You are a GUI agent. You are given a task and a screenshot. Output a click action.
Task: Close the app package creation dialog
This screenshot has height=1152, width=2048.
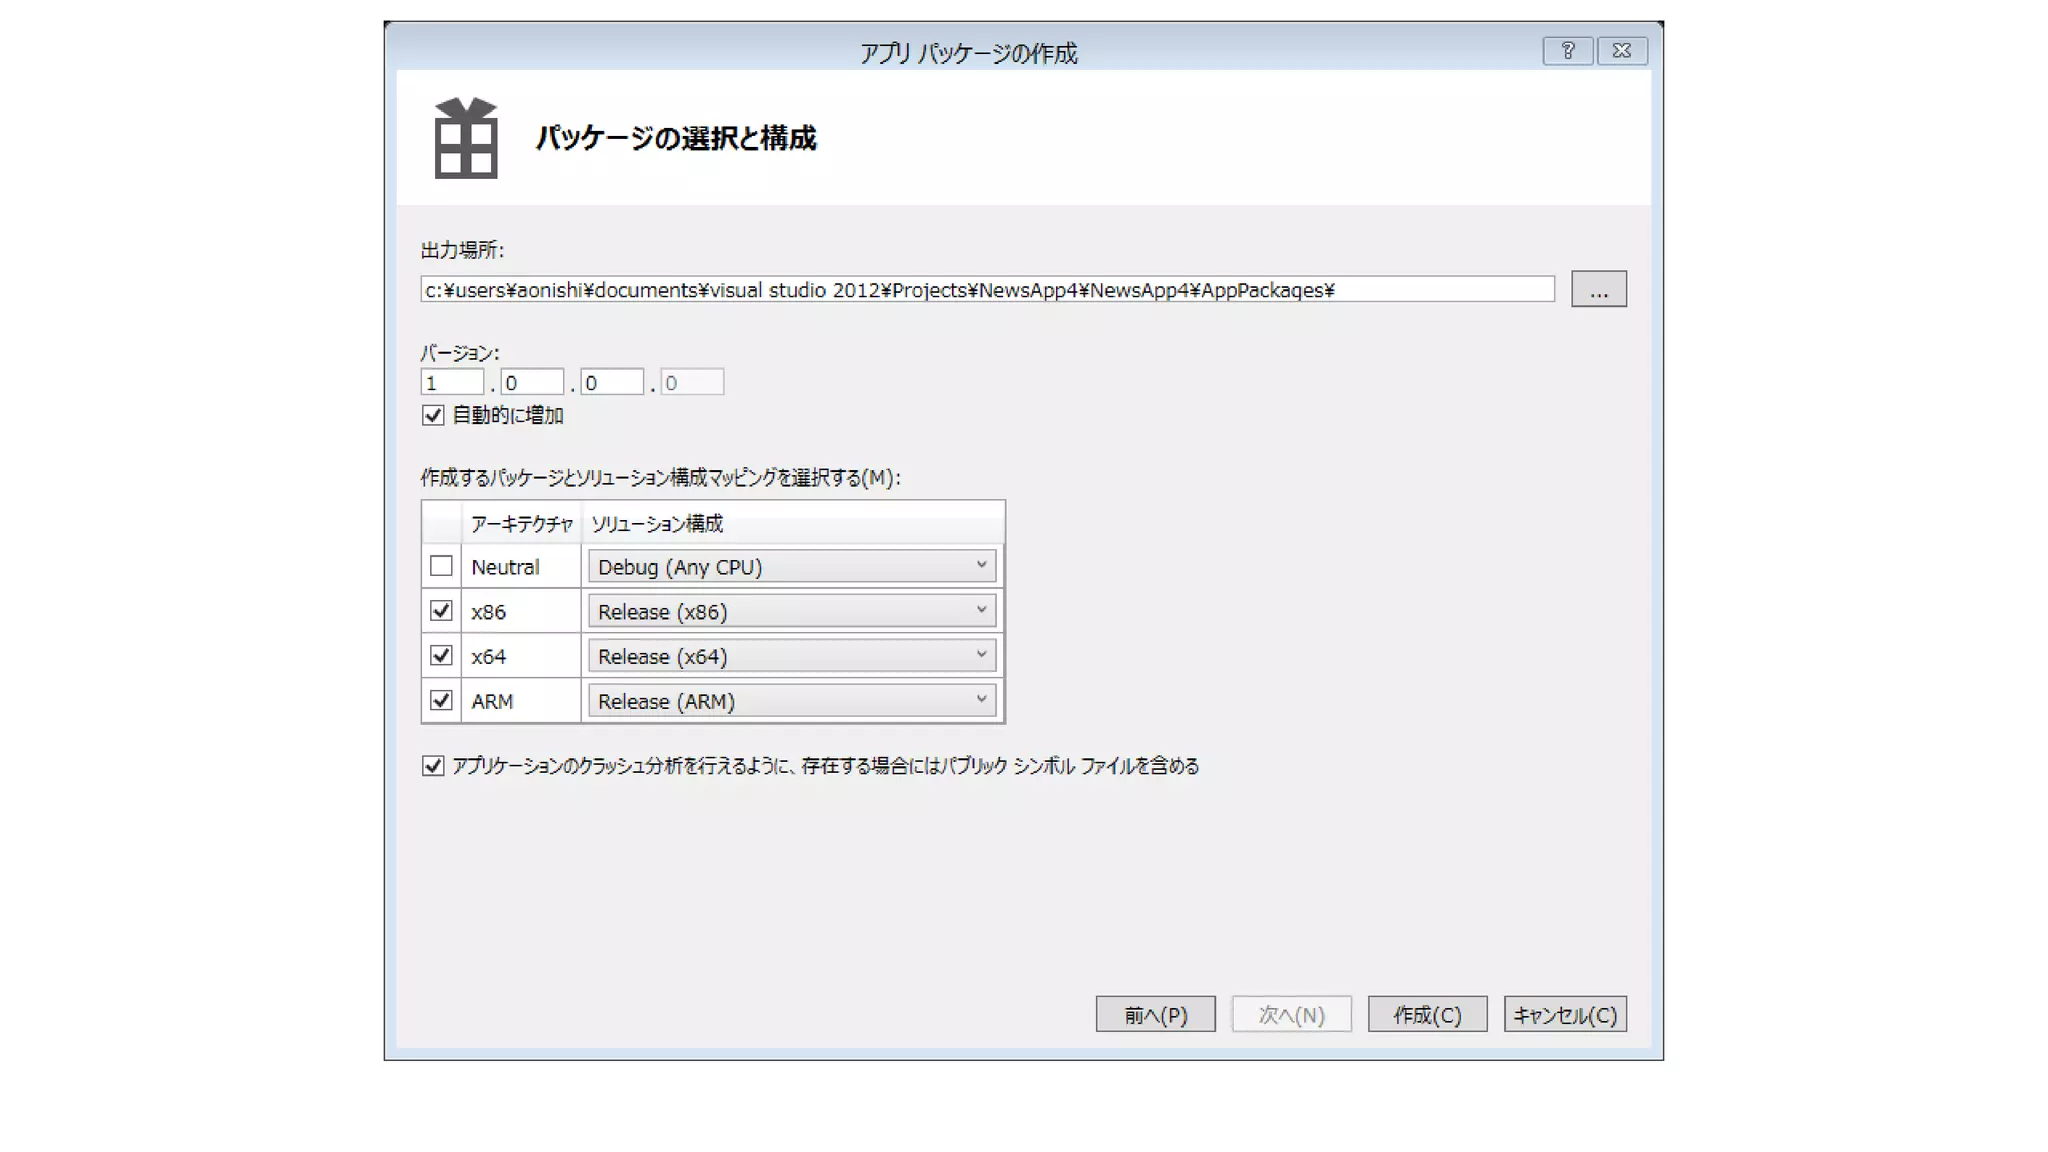point(1622,51)
